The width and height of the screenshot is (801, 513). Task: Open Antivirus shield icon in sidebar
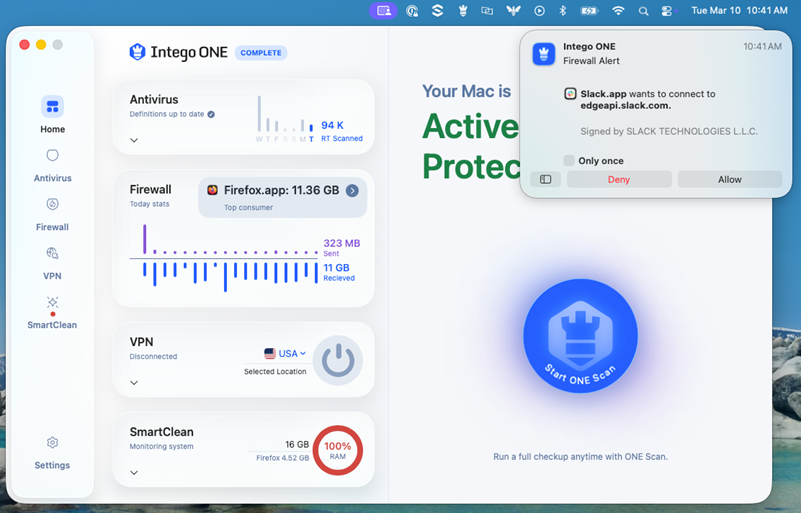coord(52,155)
